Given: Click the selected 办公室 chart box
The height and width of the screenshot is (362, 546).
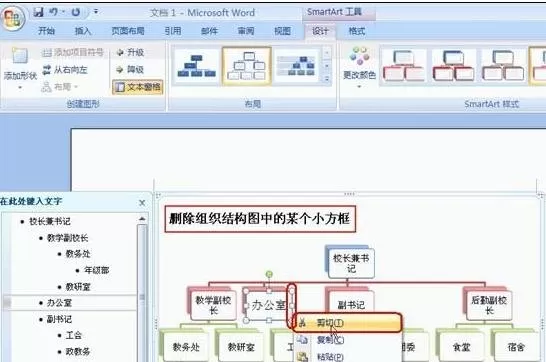Looking at the screenshot, I should click(x=268, y=305).
